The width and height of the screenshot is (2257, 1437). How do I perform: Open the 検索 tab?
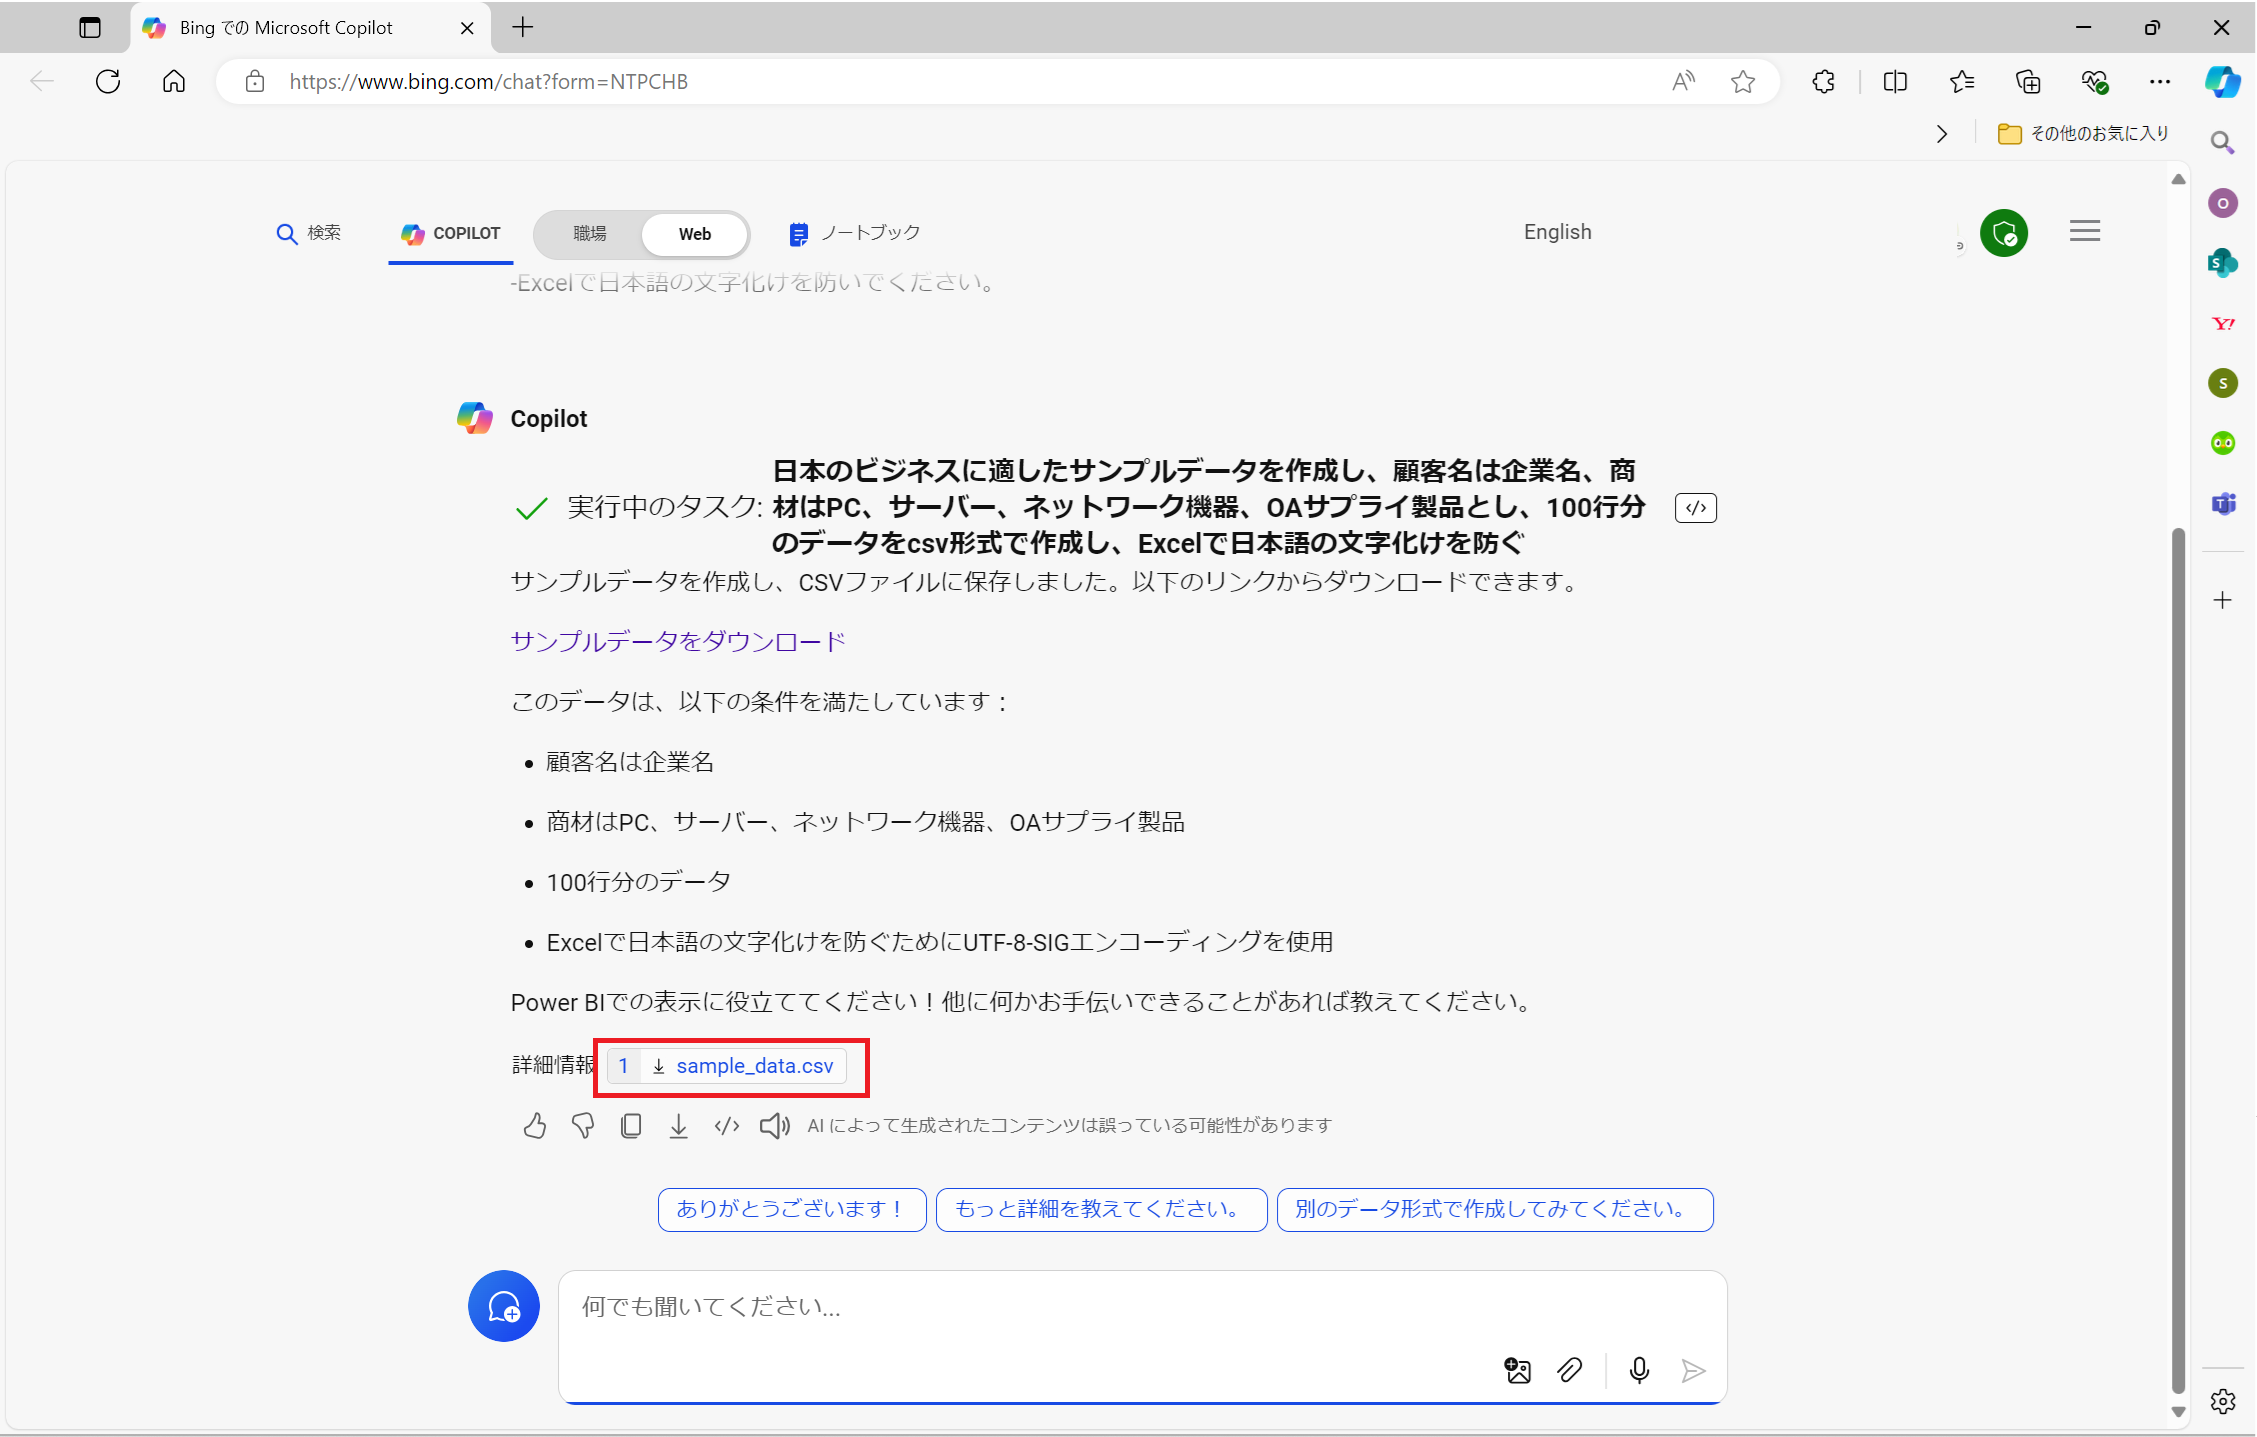(x=308, y=233)
